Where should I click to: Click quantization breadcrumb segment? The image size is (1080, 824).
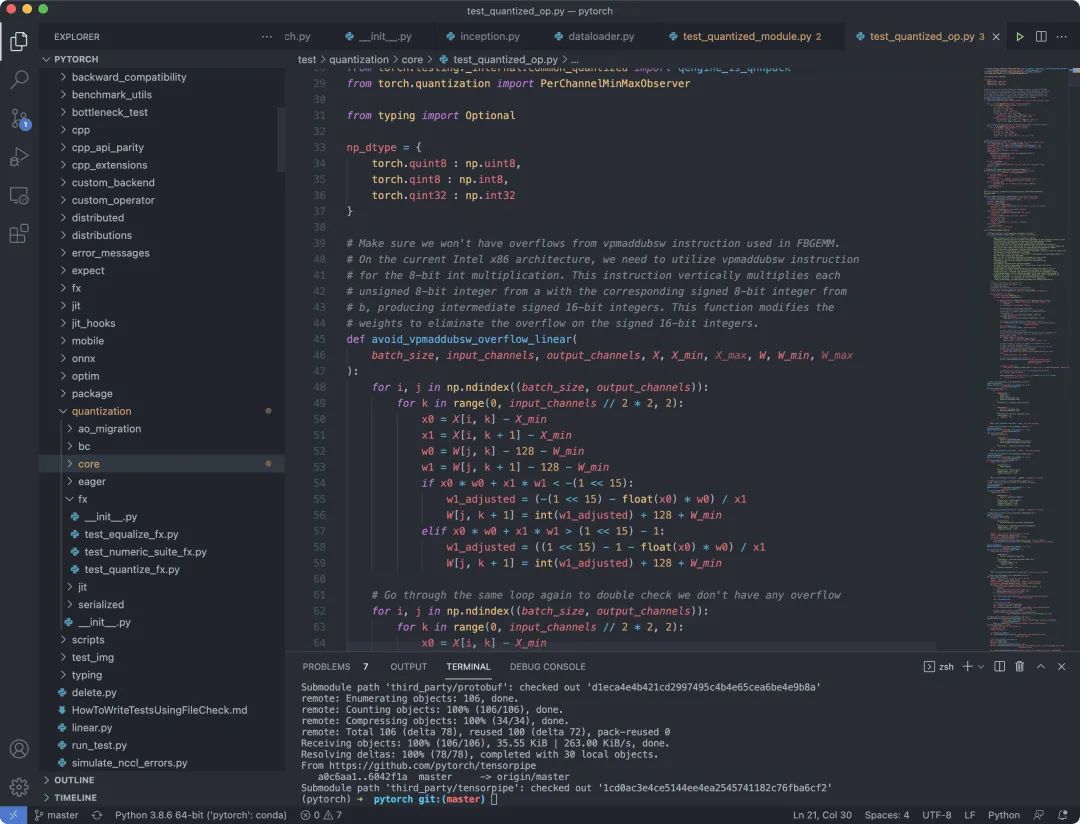(359, 59)
